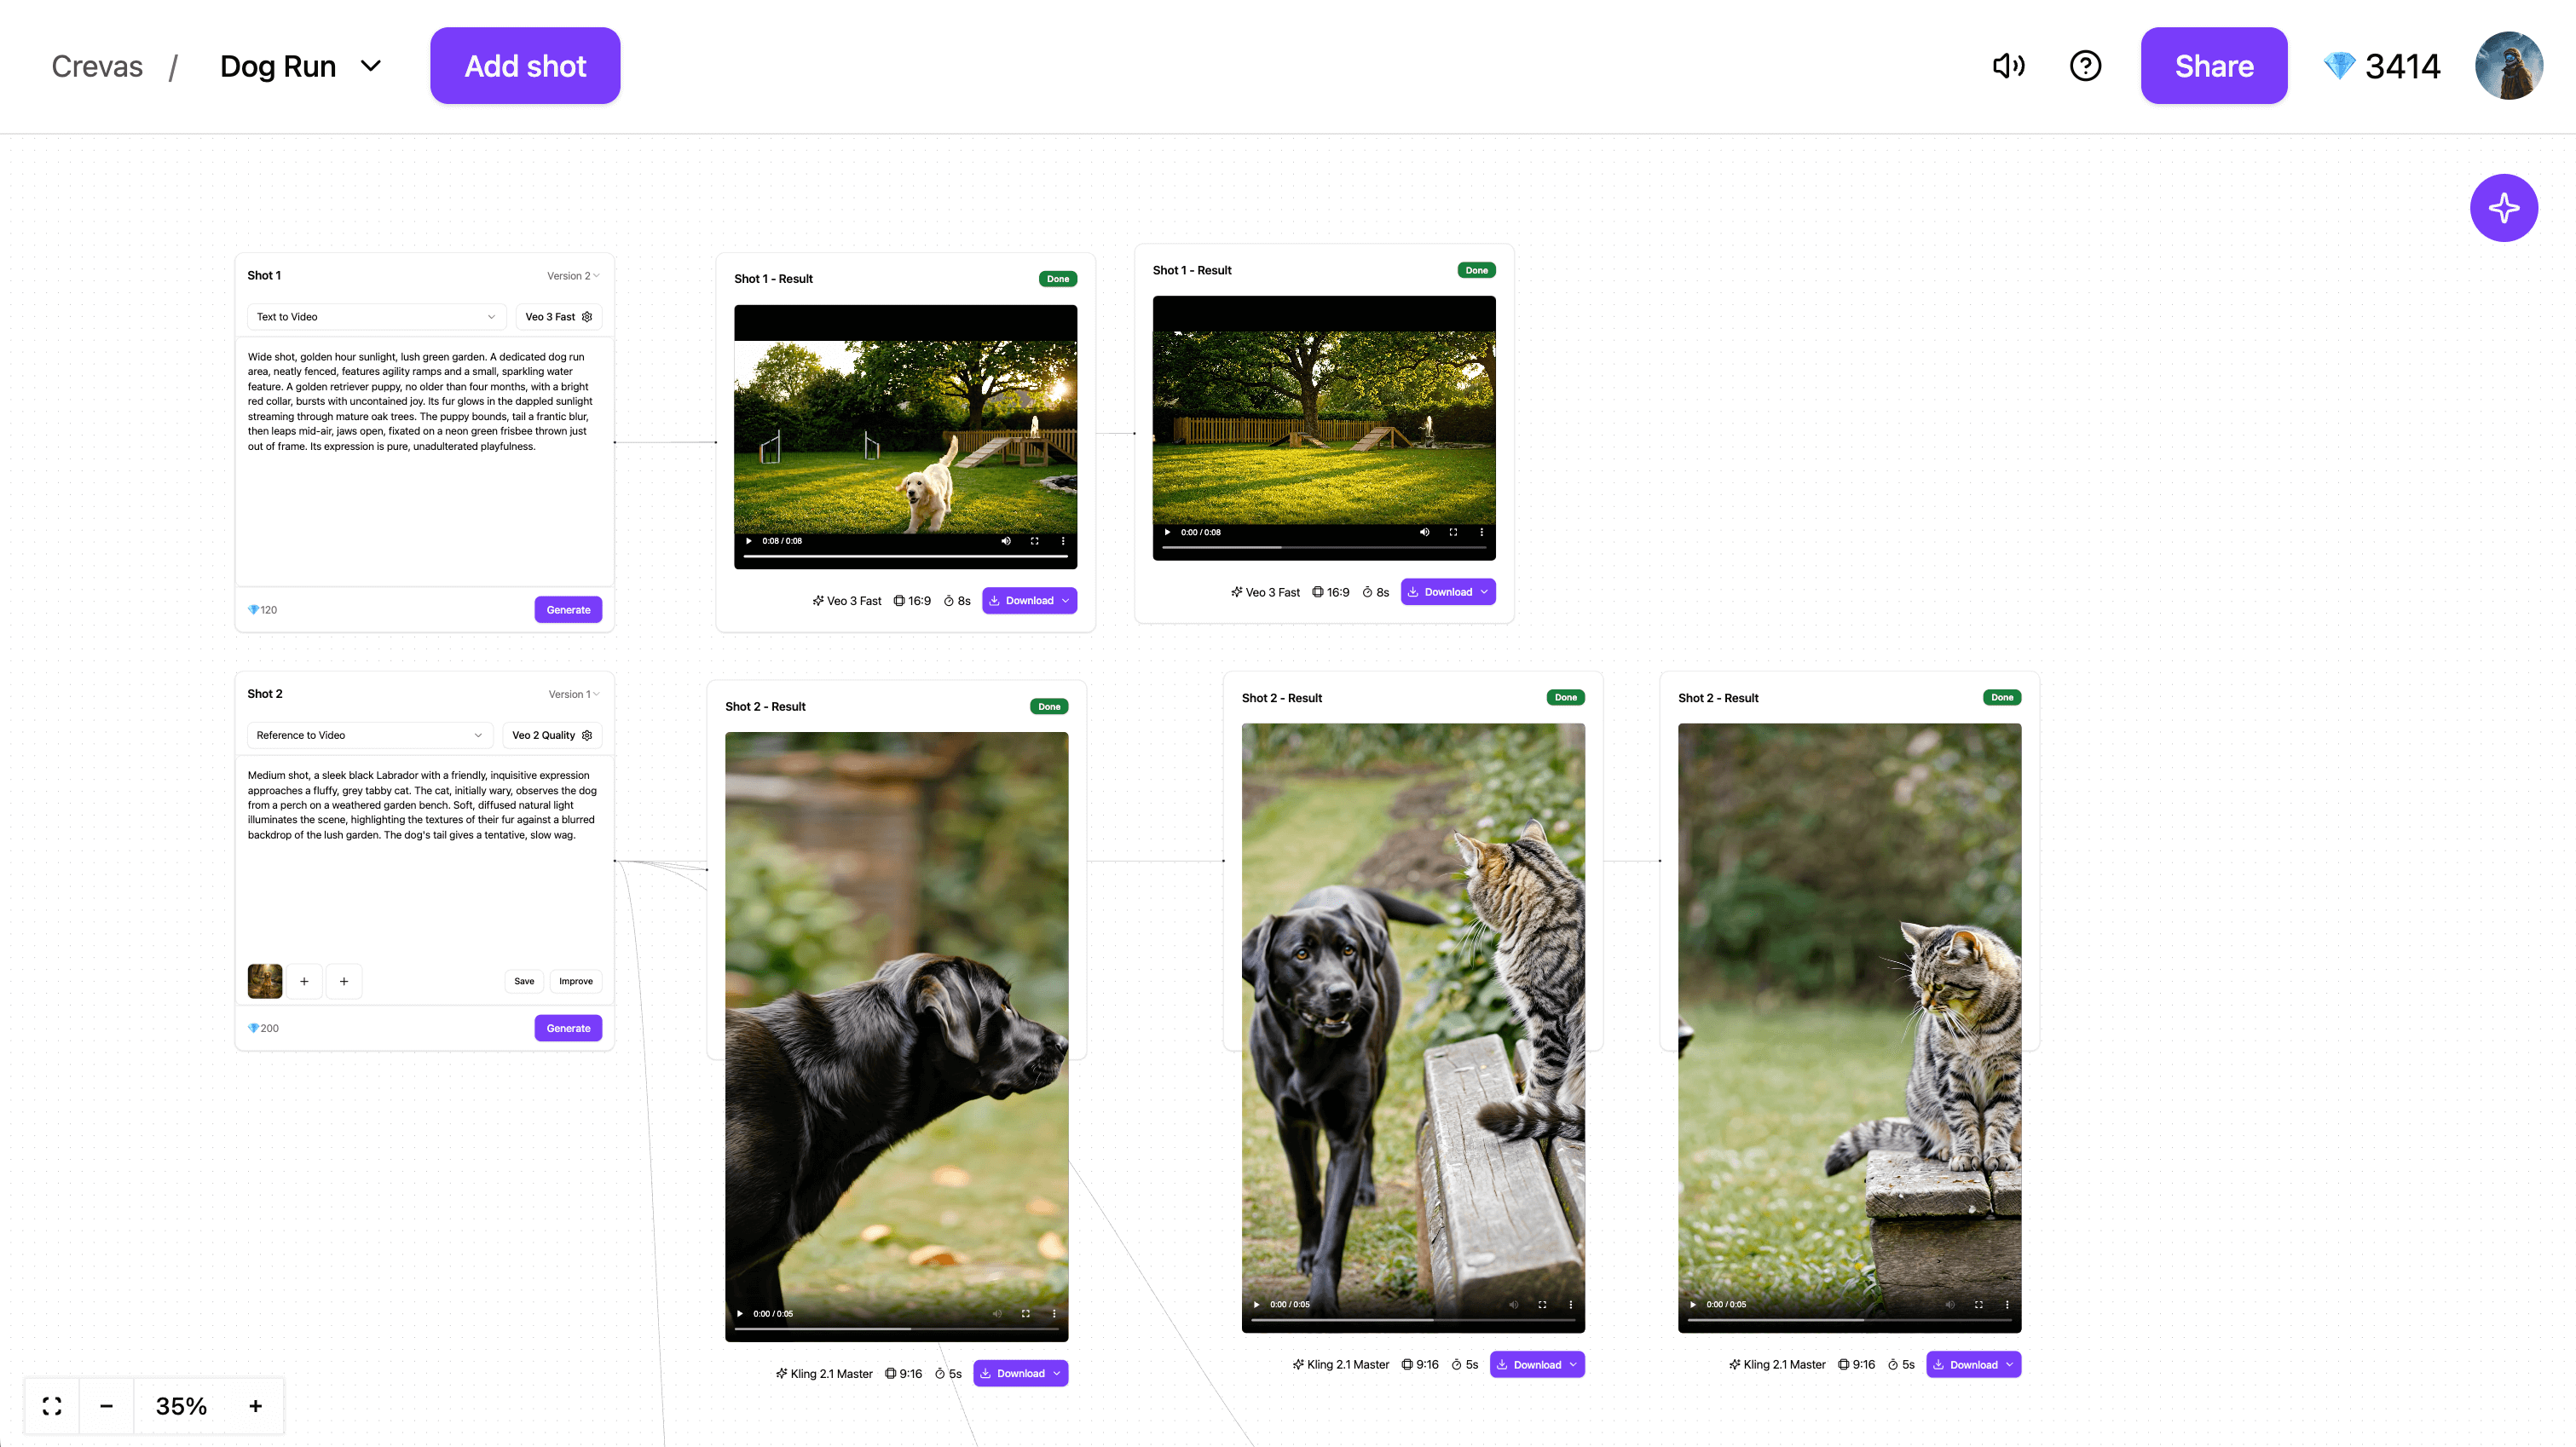Screen dimensions: 2576x1447
Task: Open the Text to Video mode dropdown
Action: point(375,317)
